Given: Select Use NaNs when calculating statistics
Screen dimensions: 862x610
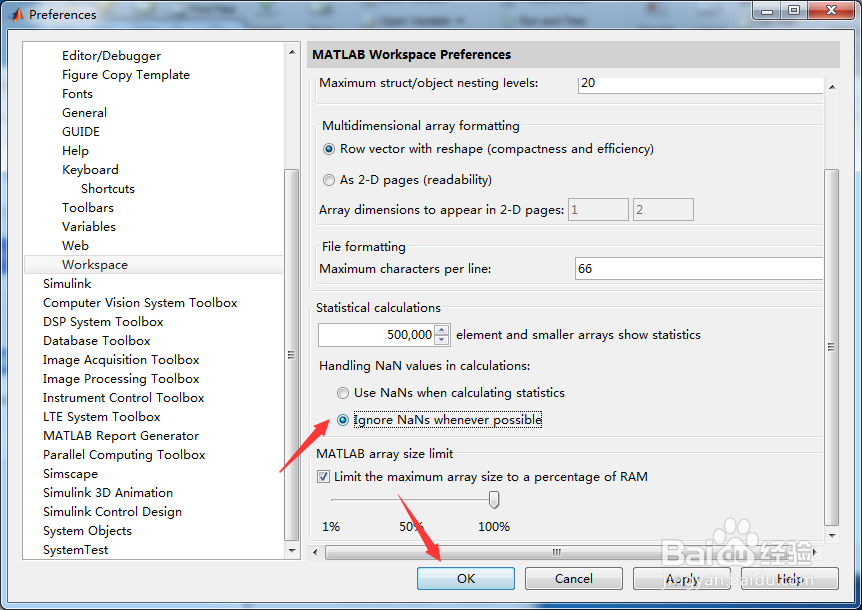Looking at the screenshot, I should [x=342, y=393].
